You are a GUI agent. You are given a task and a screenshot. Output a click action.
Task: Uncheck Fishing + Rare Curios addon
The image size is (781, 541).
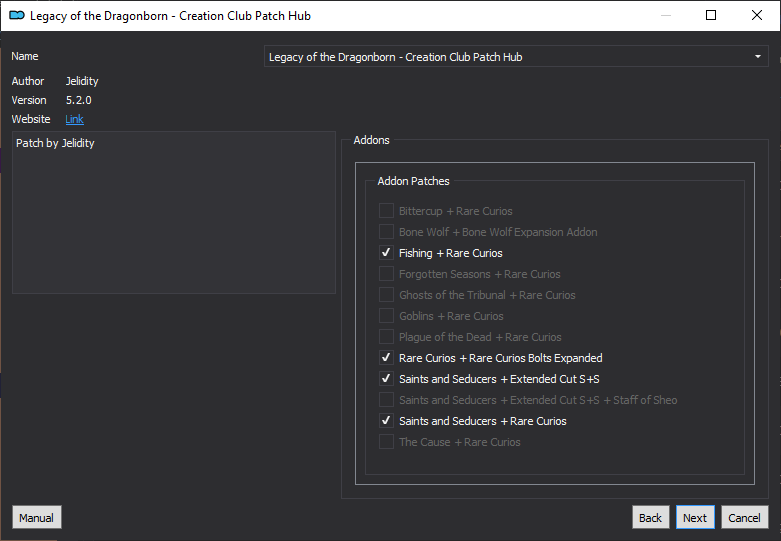tap(386, 253)
